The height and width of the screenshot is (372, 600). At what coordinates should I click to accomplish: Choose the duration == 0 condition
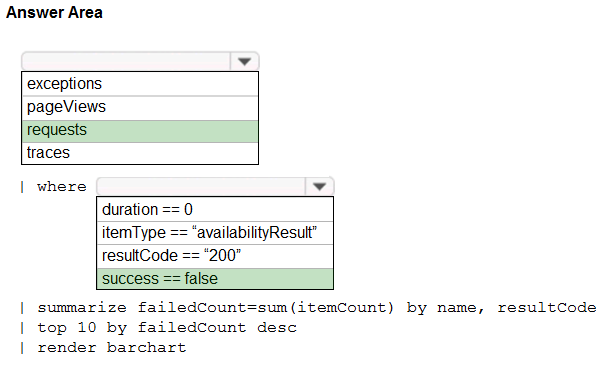pyautogui.click(x=215, y=209)
